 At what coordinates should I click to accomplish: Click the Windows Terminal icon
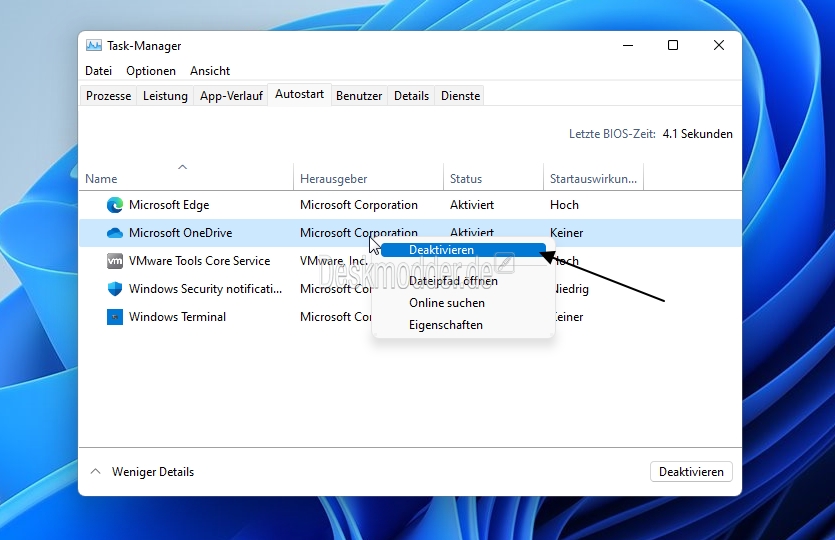coord(114,317)
